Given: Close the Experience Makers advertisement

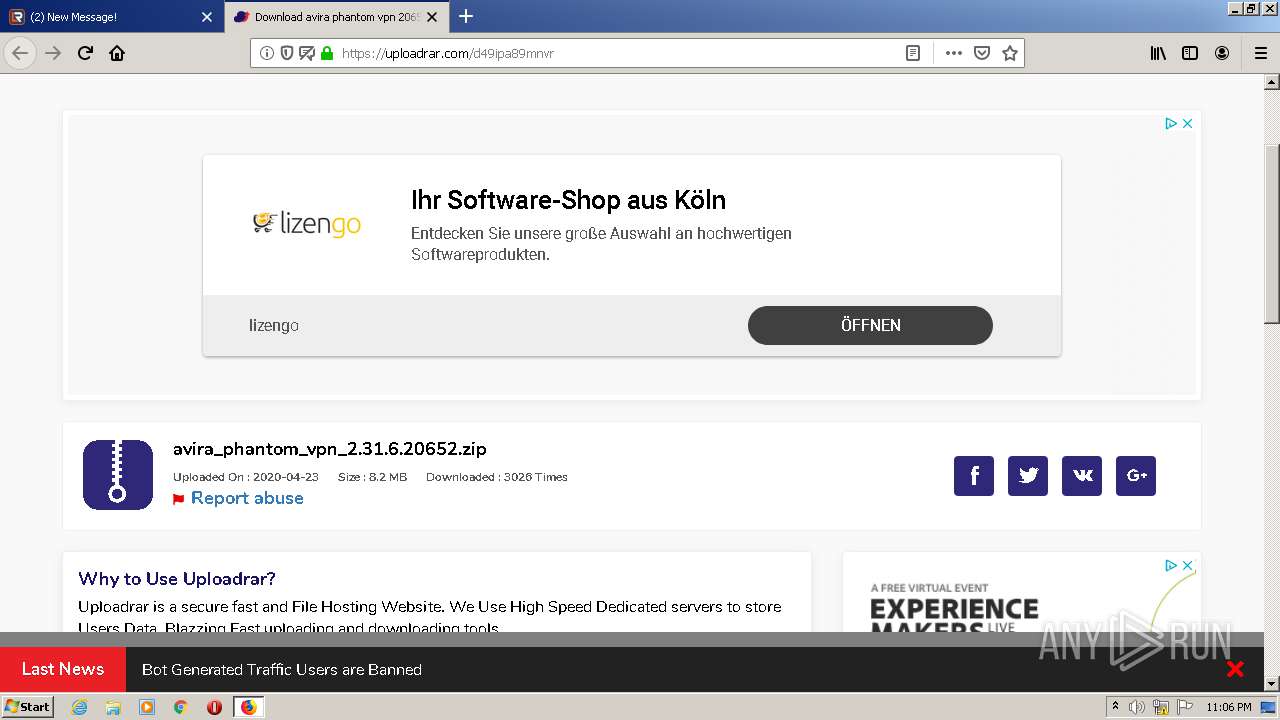Looking at the screenshot, I should 1188,565.
